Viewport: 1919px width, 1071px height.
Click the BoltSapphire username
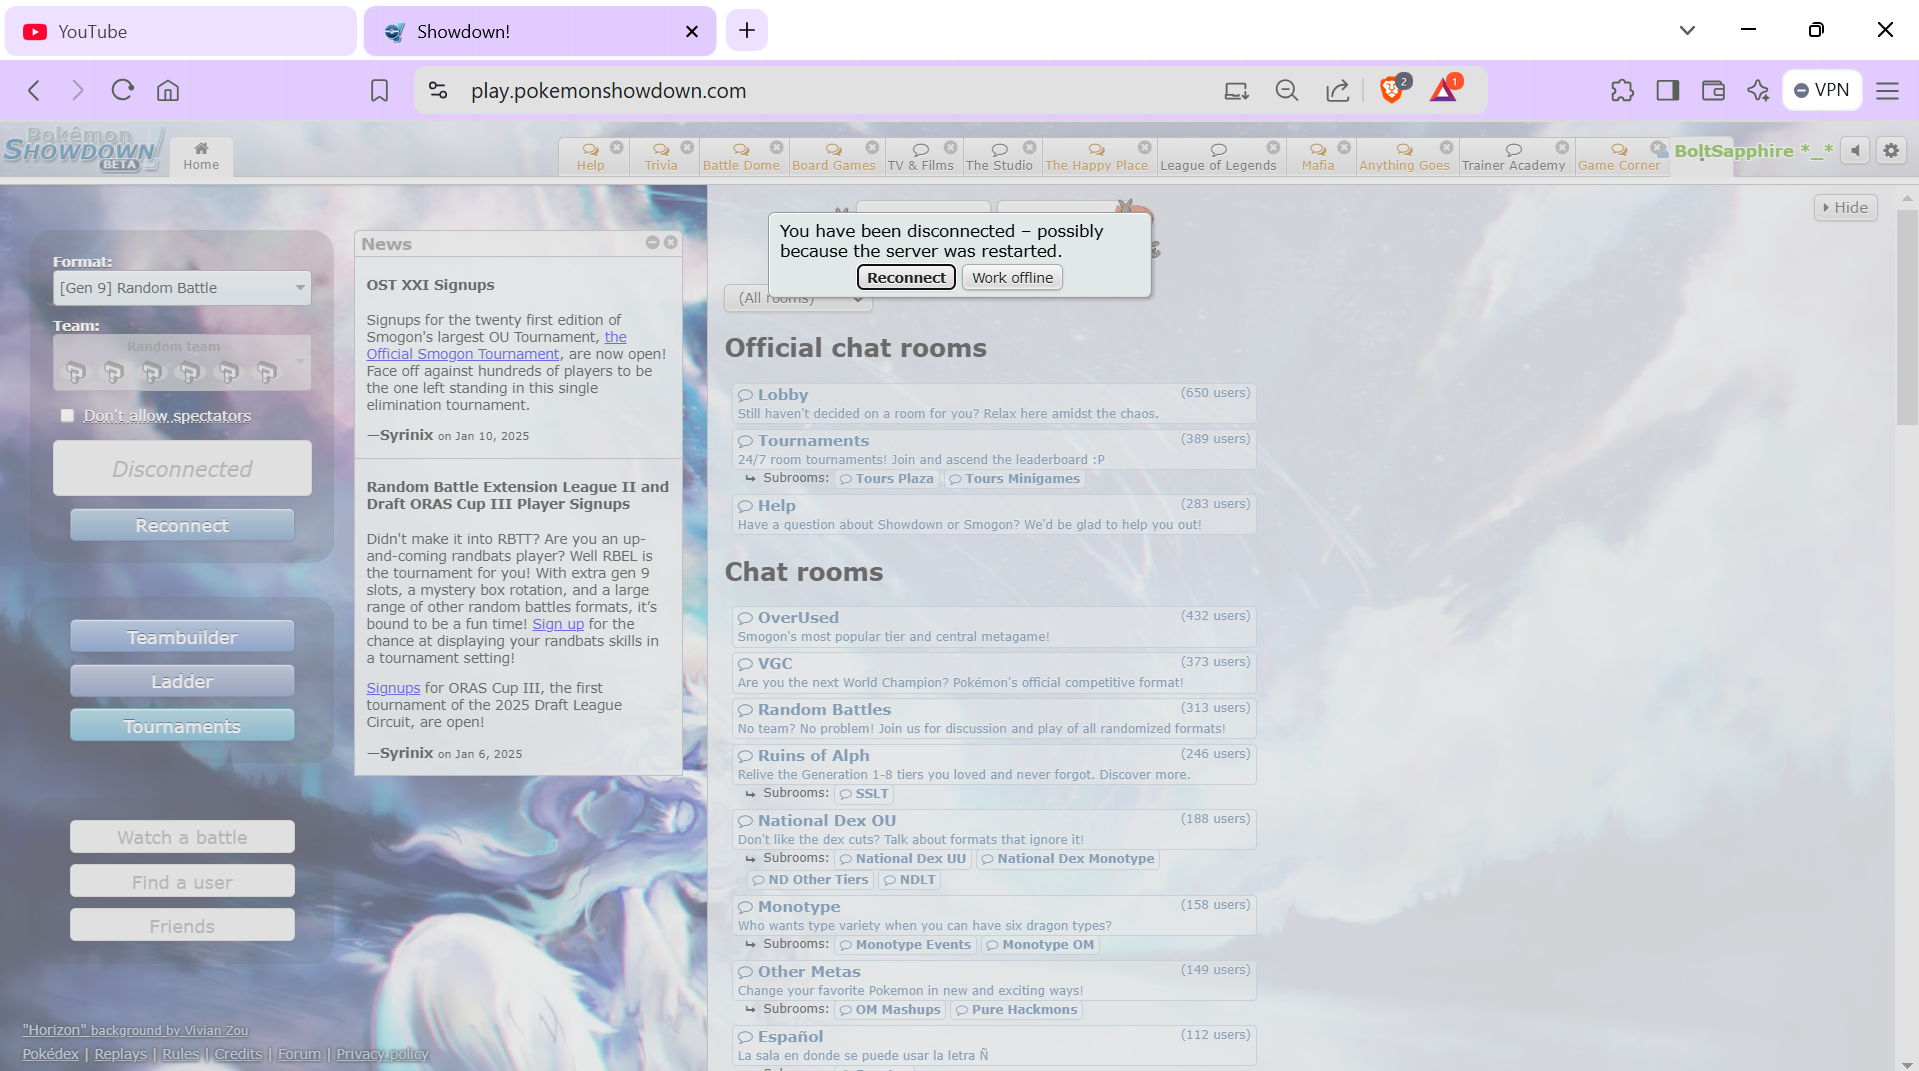(1753, 151)
